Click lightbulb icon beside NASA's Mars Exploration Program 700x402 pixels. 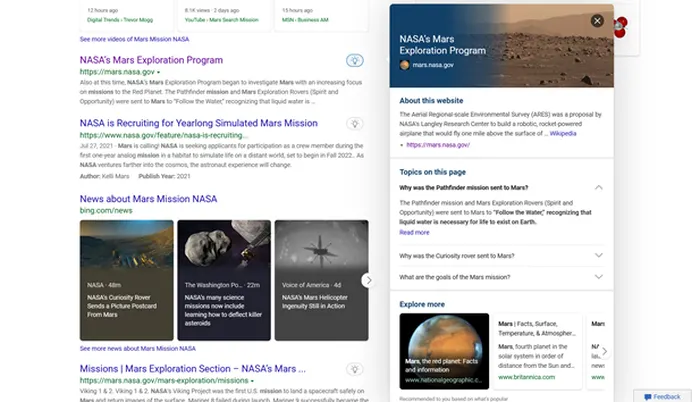tap(354, 61)
